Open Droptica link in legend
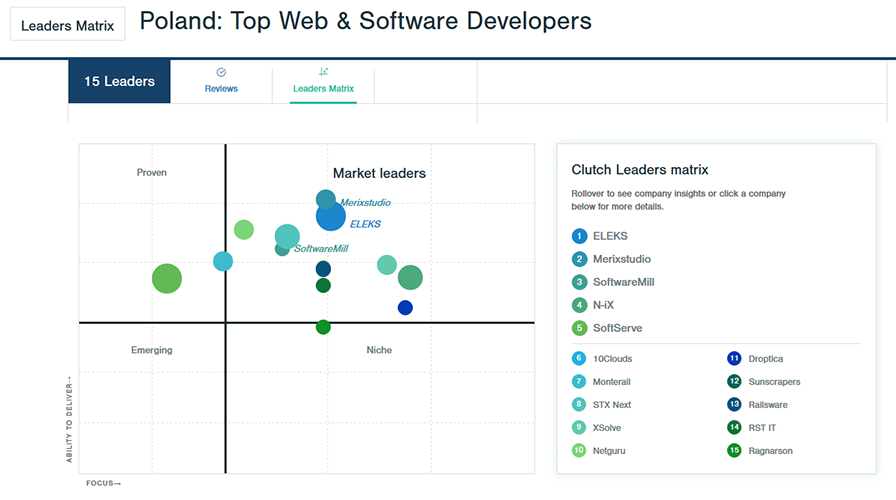This screenshot has width=896, height=500. (766, 359)
